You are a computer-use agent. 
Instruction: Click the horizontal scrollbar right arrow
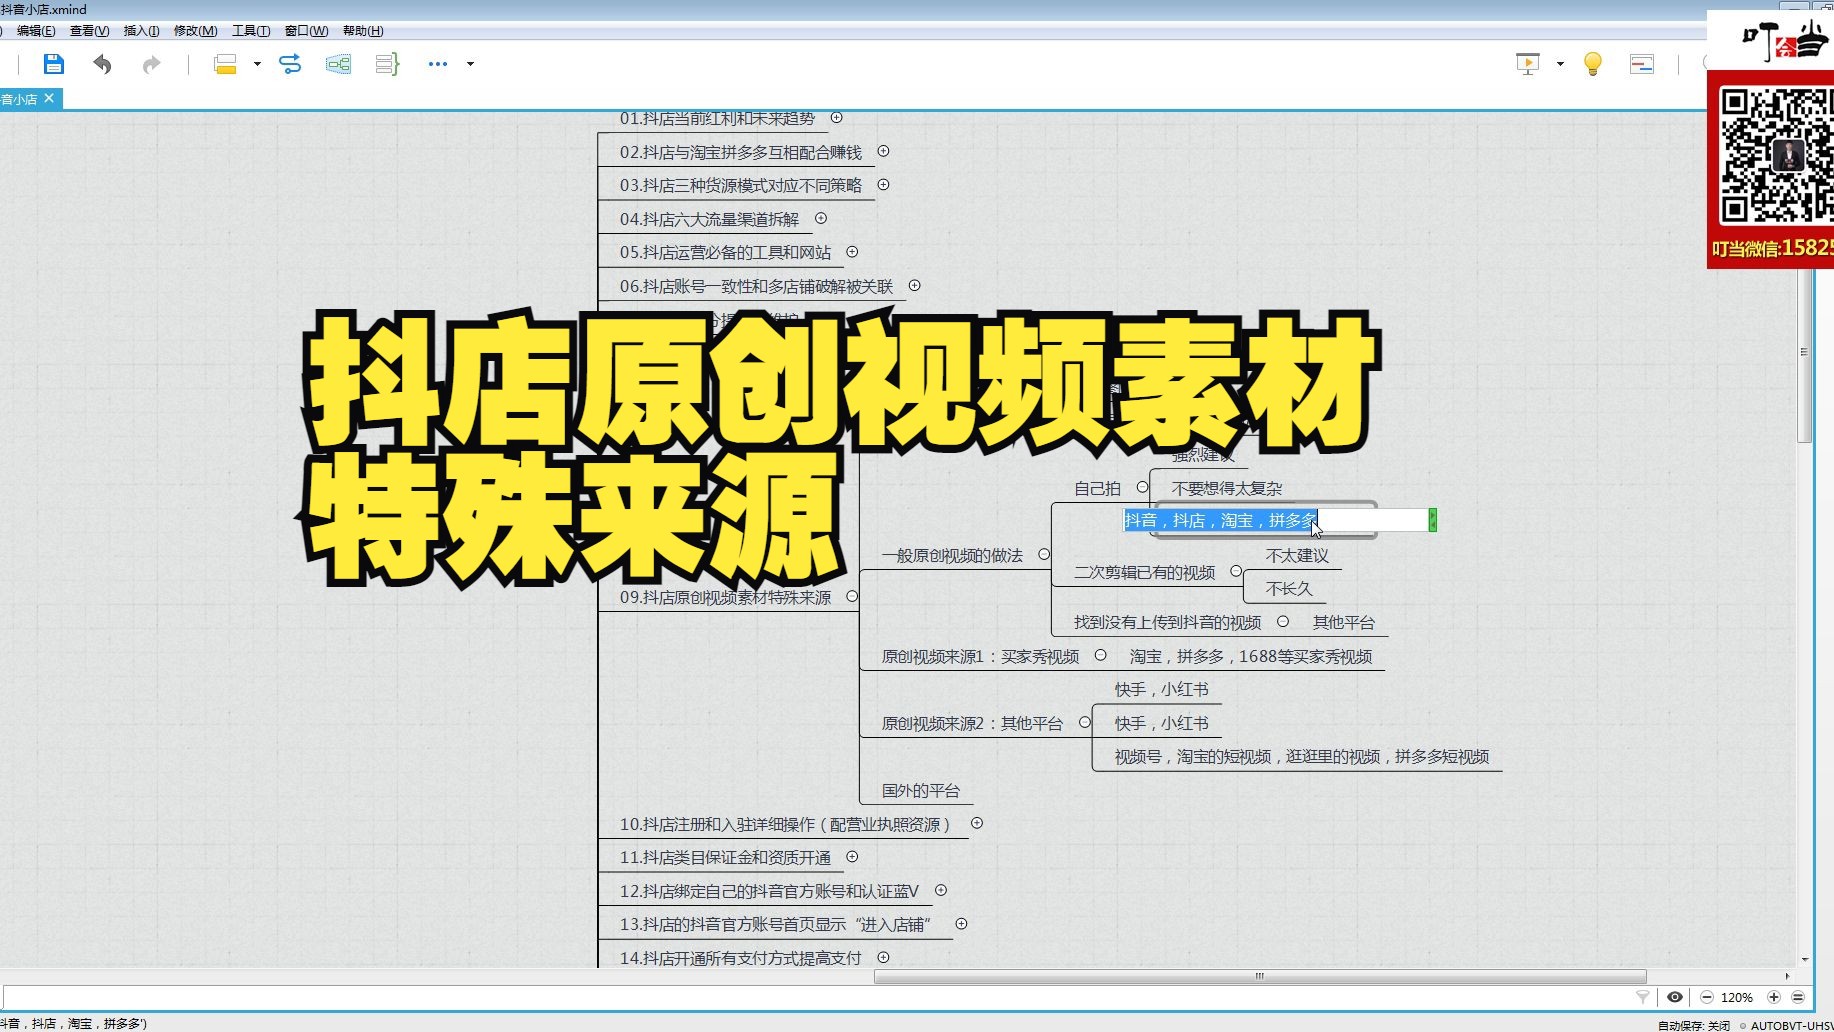(1787, 977)
